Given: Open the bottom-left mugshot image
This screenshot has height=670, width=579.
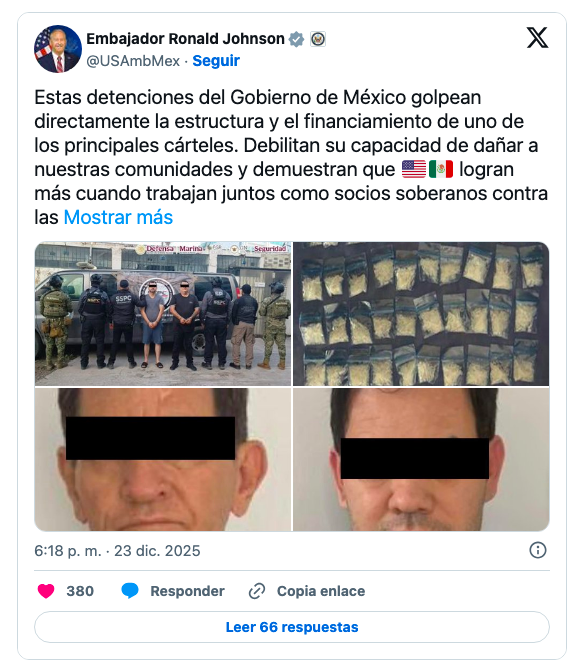Looking at the screenshot, I should coord(163,459).
